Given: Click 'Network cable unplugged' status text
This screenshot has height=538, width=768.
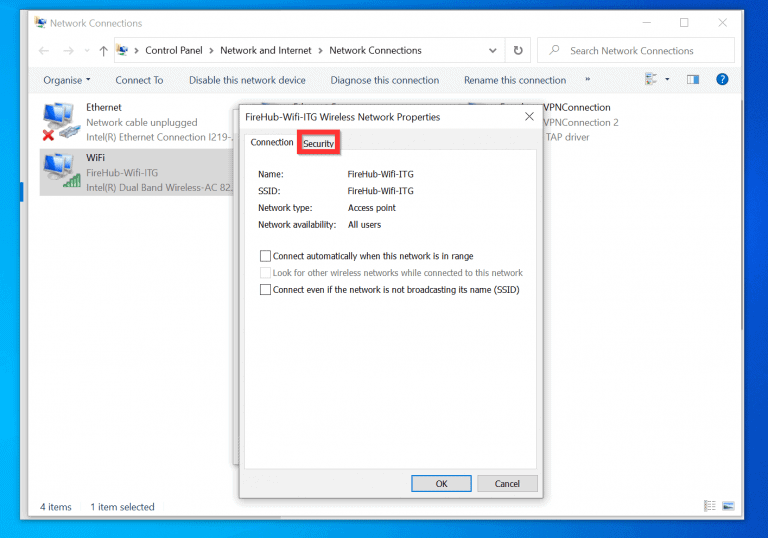Looking at the screenshot, I should pos(142,122).
